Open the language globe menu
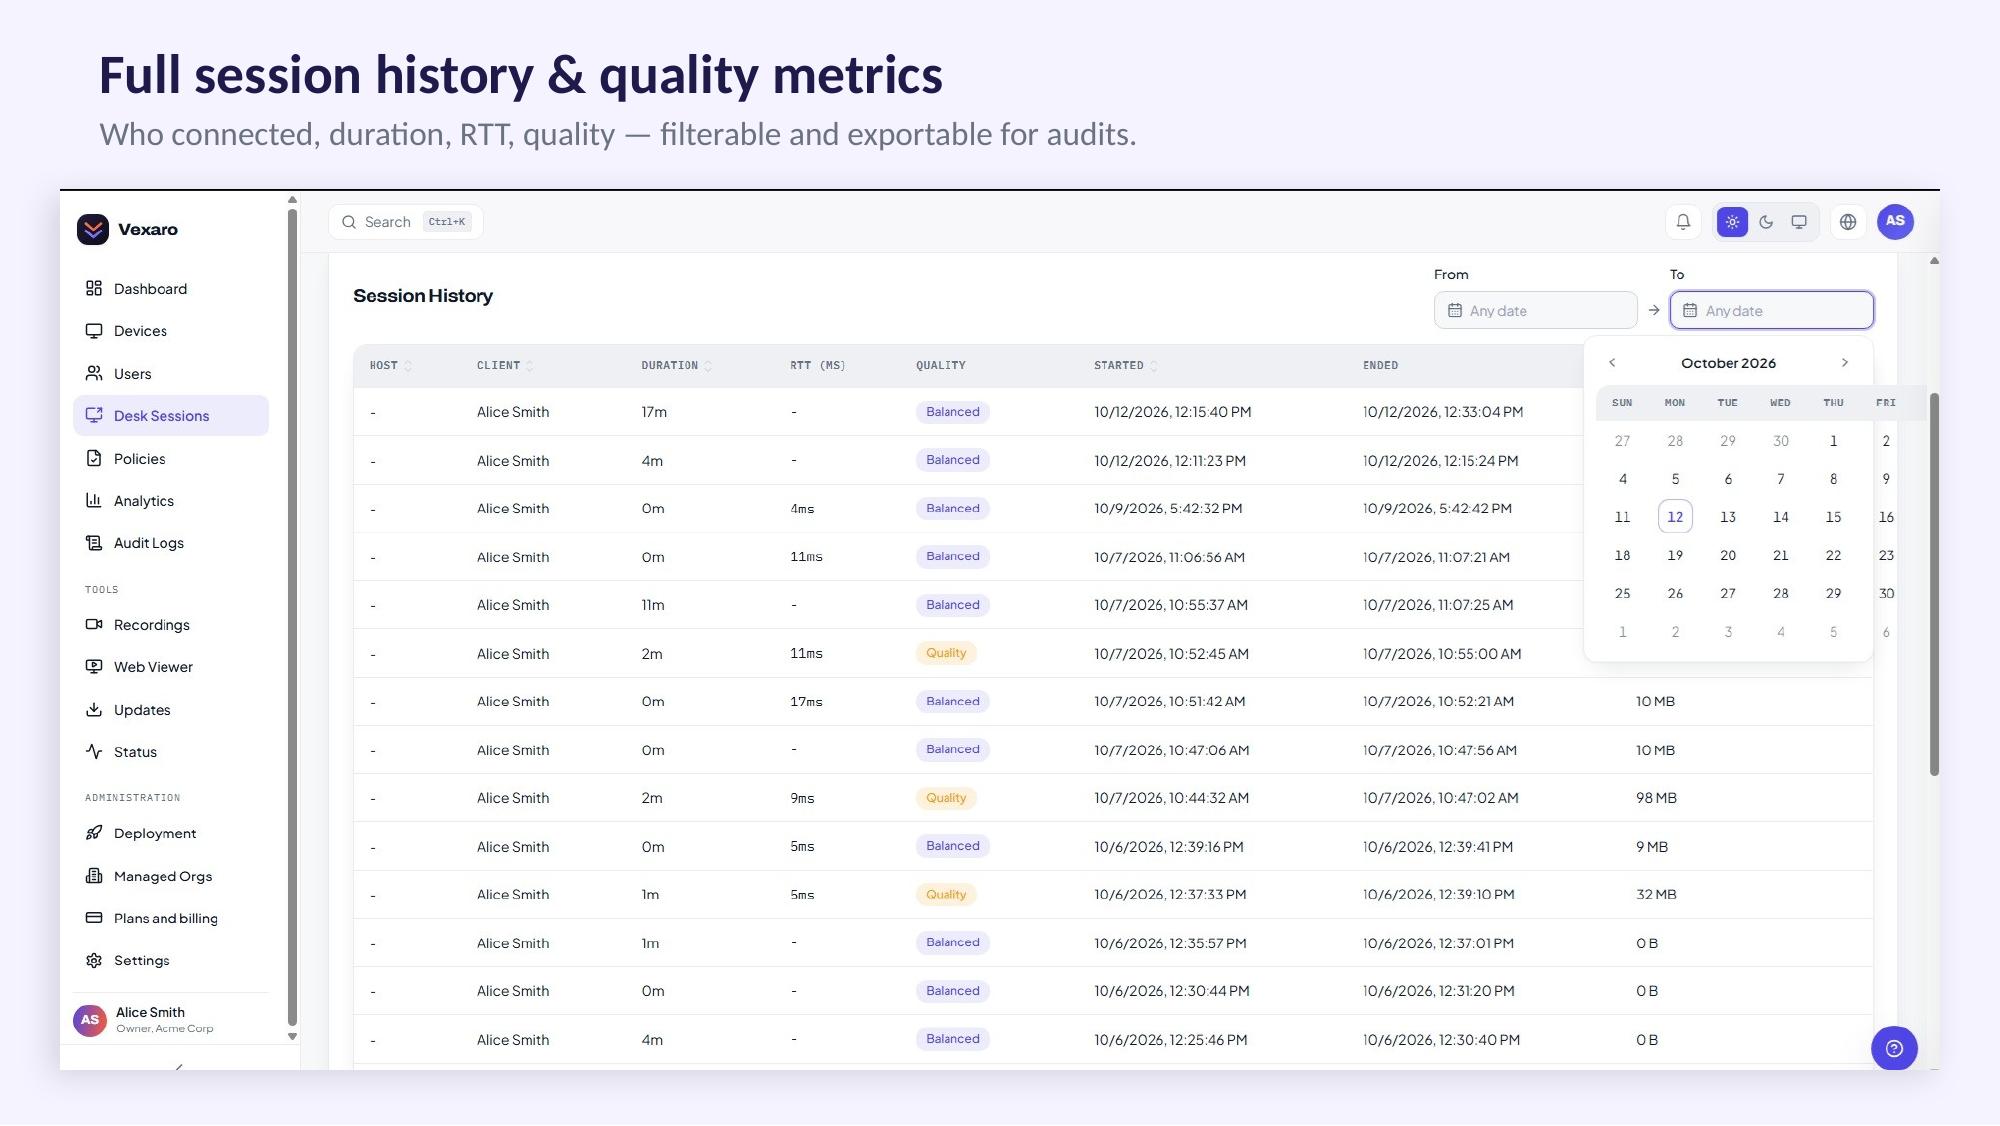The image size is (2000, 1126). (1848, 222)
